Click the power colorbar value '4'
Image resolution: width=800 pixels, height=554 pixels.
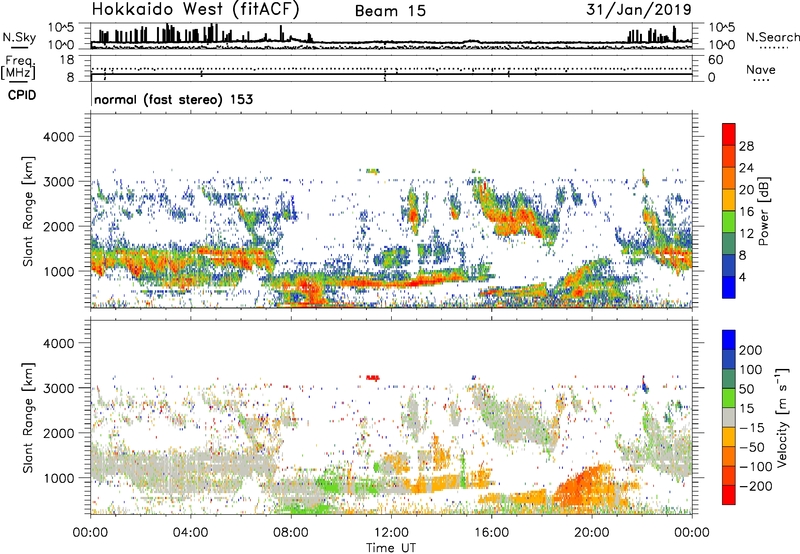(x=743, y=278)
